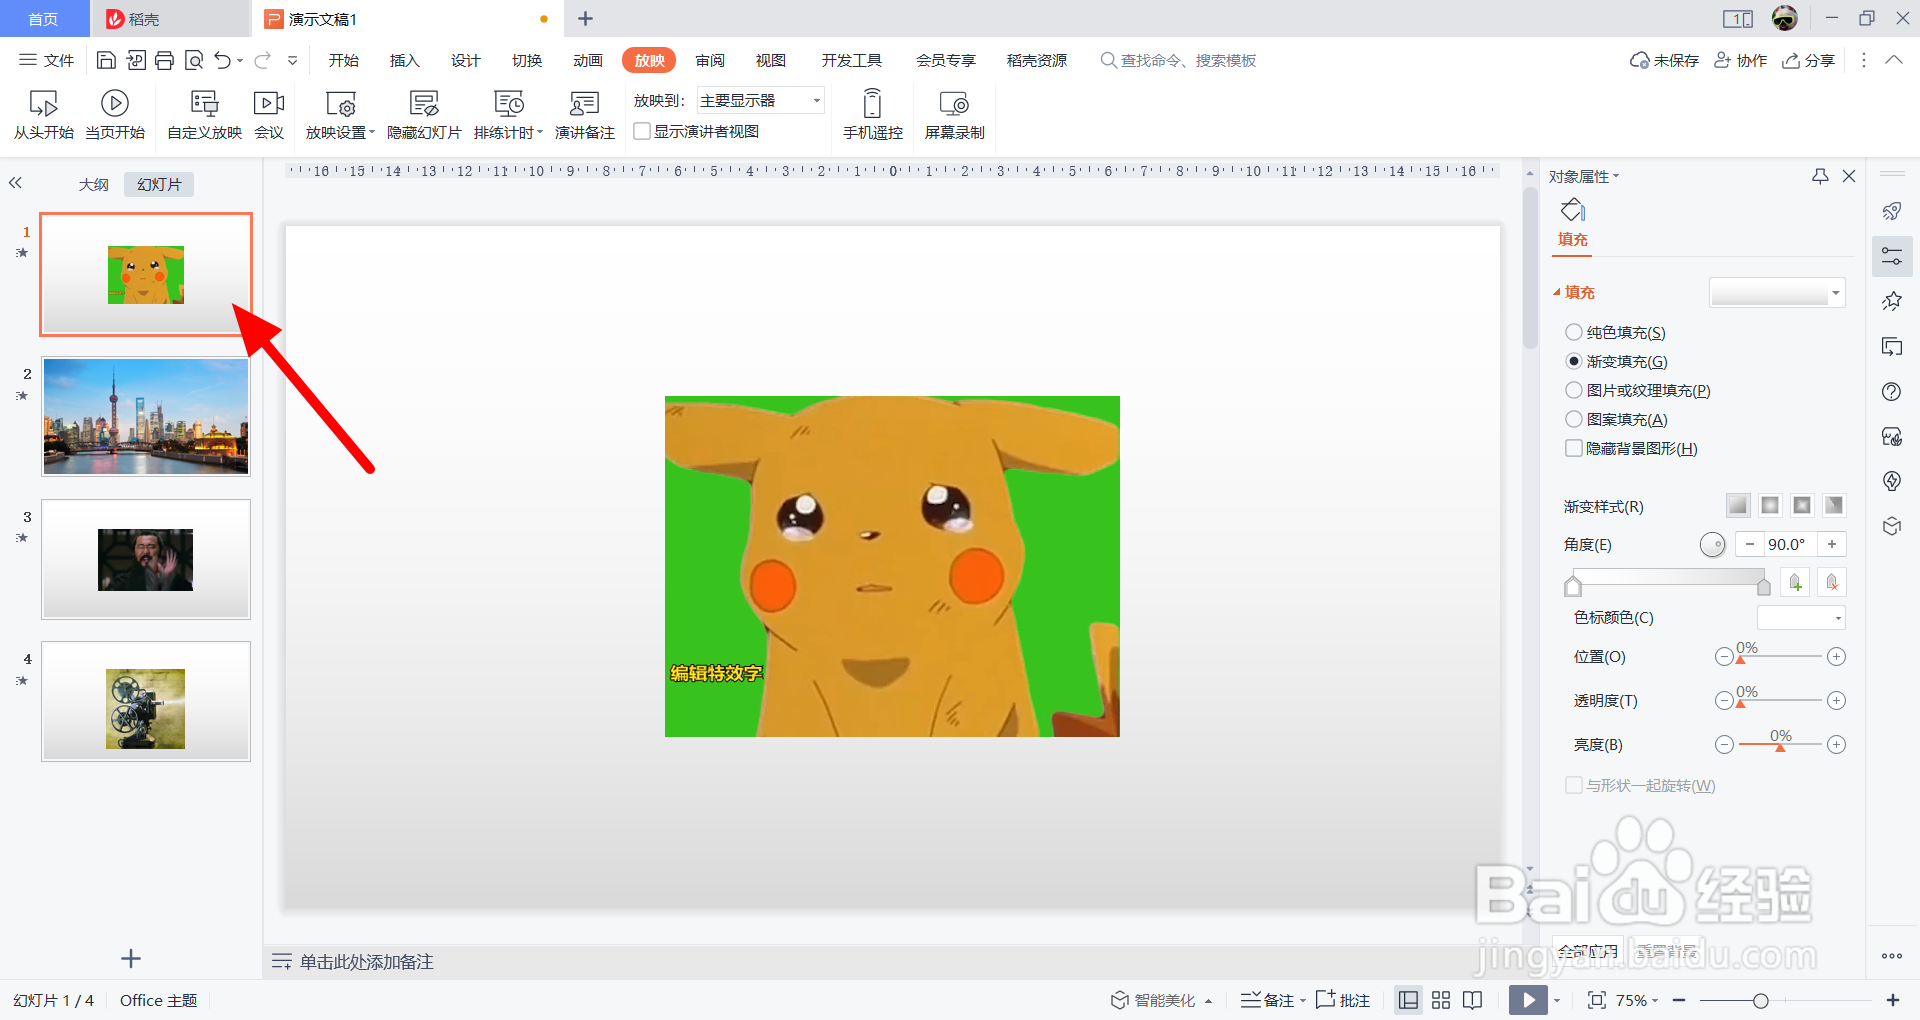The width and height of the screenshot is (1920, 1020).
Task: Remove gradient stop icon
Action: [x=1832, y=582]
